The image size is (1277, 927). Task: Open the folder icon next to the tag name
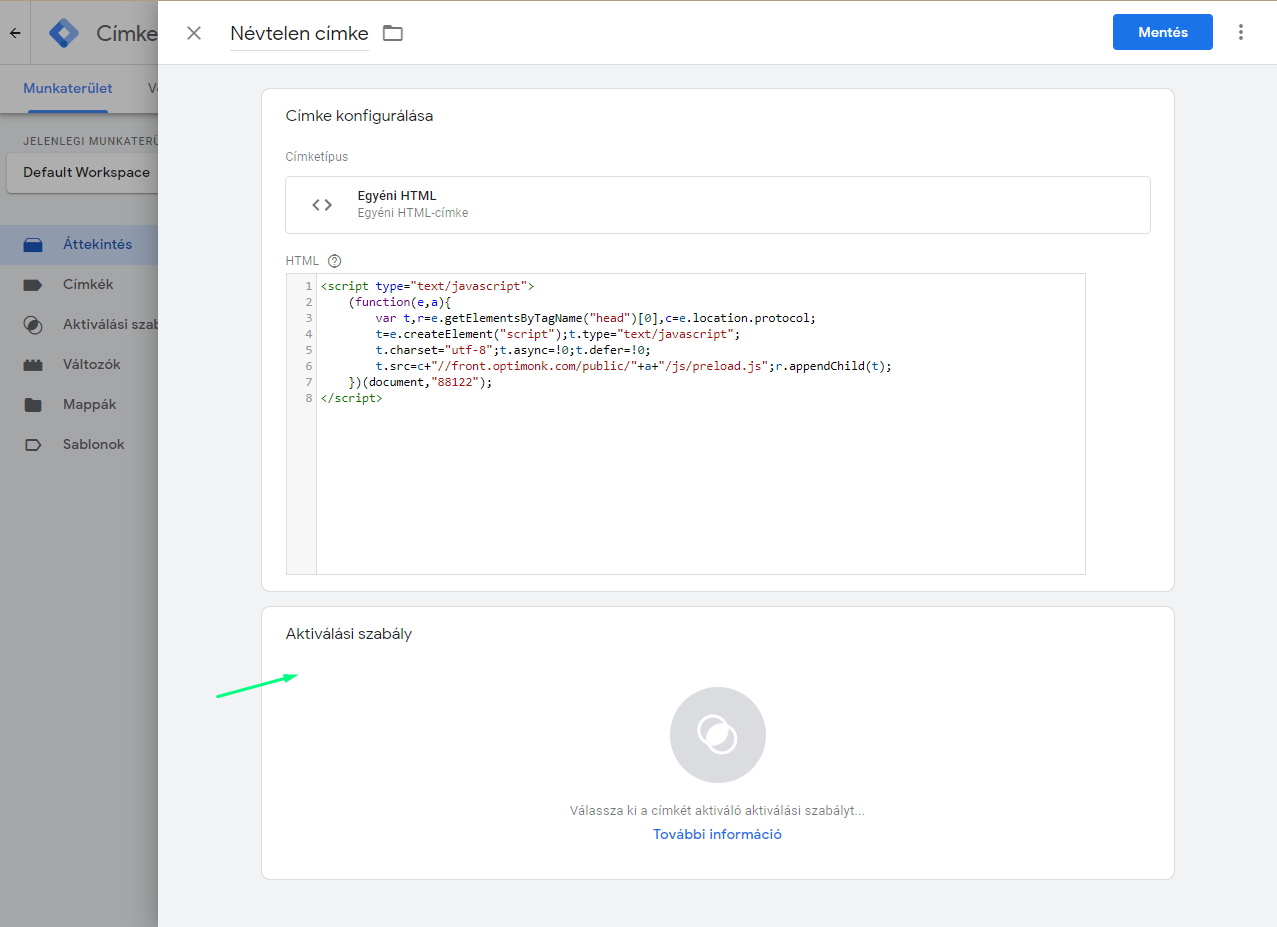tap(393, 33)
